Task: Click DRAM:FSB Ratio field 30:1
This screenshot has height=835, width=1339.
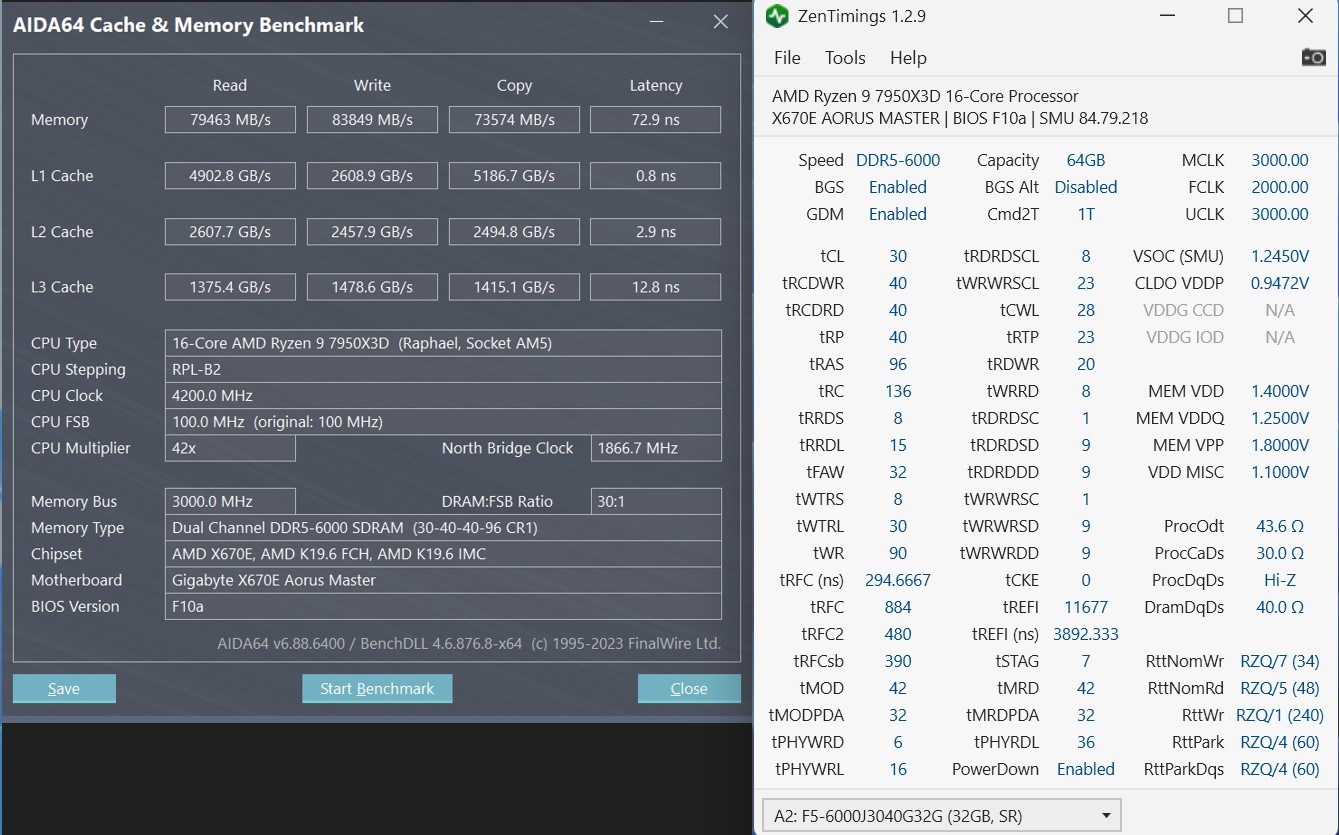Action: pyautogui.click(x=656, y=501)
